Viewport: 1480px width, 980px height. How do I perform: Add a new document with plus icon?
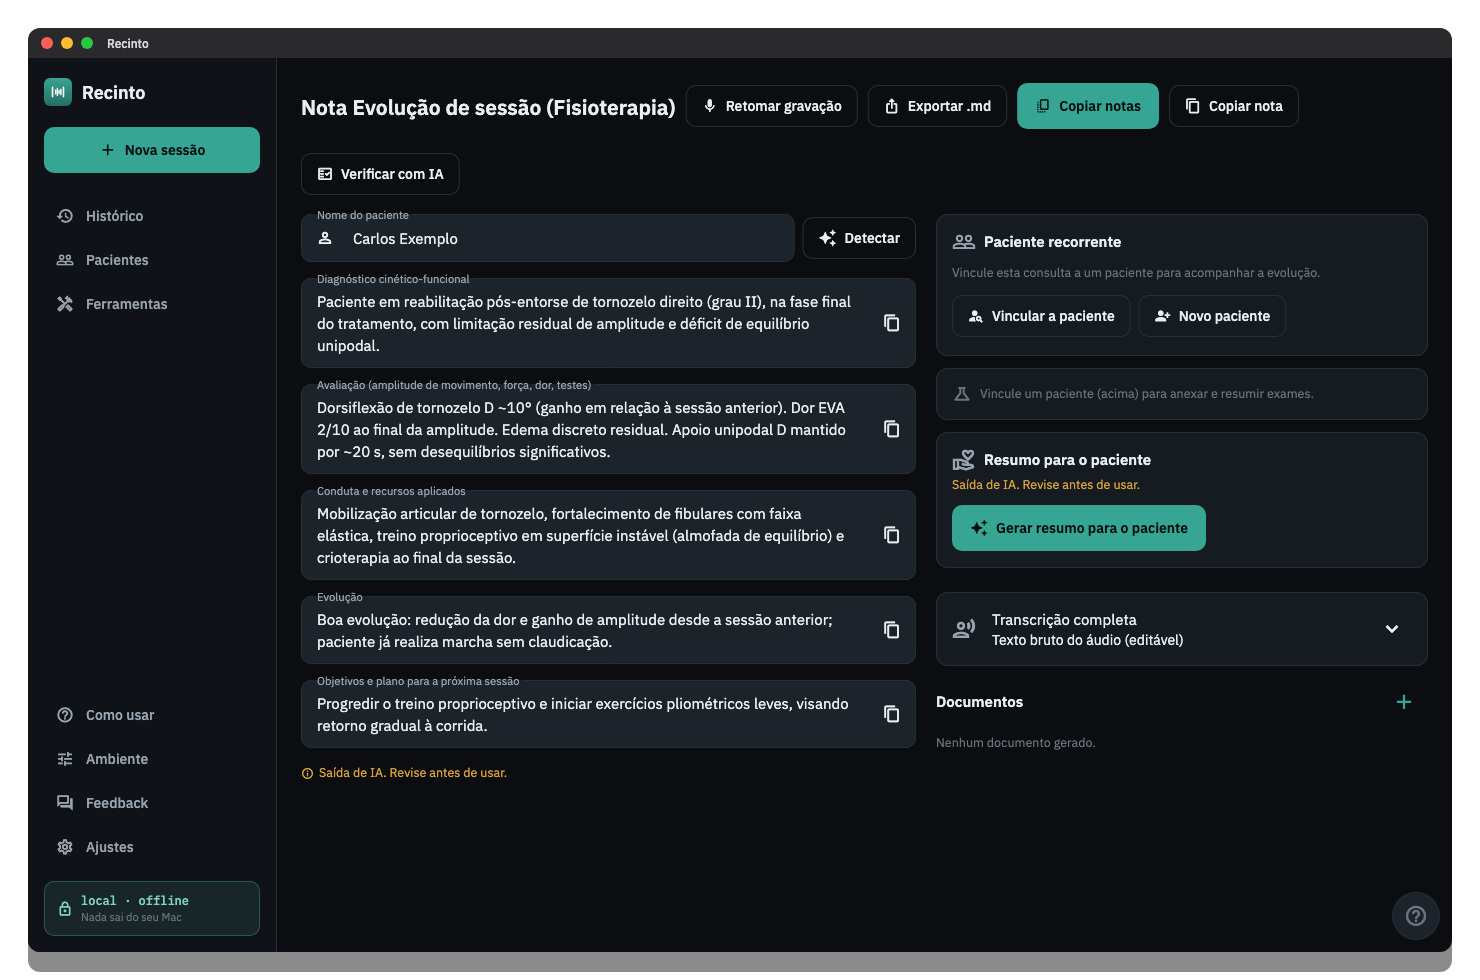click(1404, 702)
